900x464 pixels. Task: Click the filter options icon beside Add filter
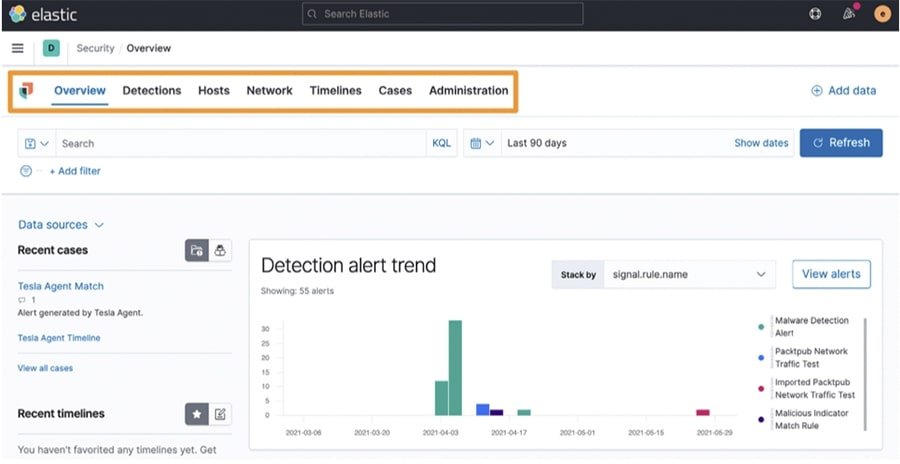(x=26, y=171)
